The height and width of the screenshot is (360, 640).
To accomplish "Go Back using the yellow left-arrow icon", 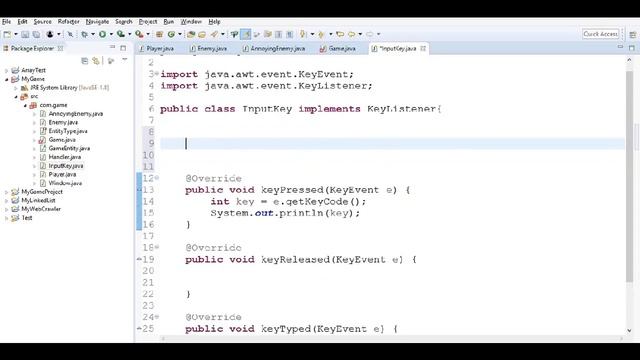I will (x=351, y=34).
